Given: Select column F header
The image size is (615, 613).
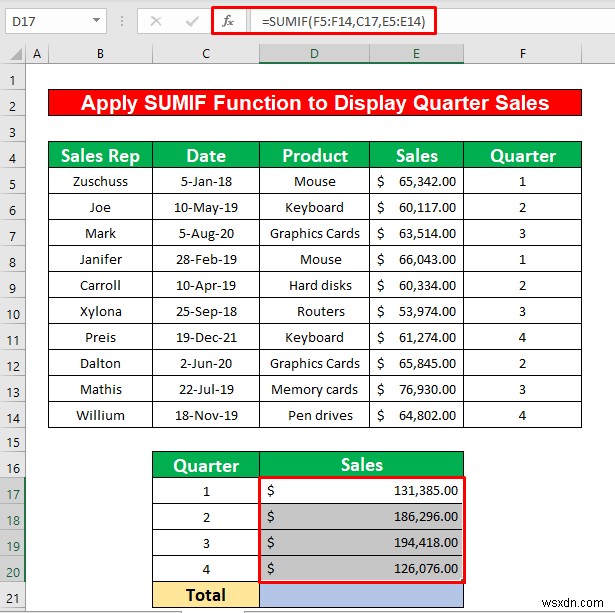Looking at the screenshot, I should pyautogui.click(x=522, y=54).
